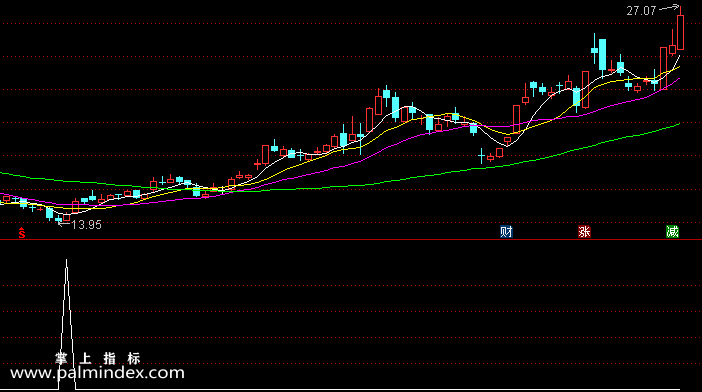Screen dimensions: 702x392
Task: Click the red S signal marker
Action: [21, 233]
